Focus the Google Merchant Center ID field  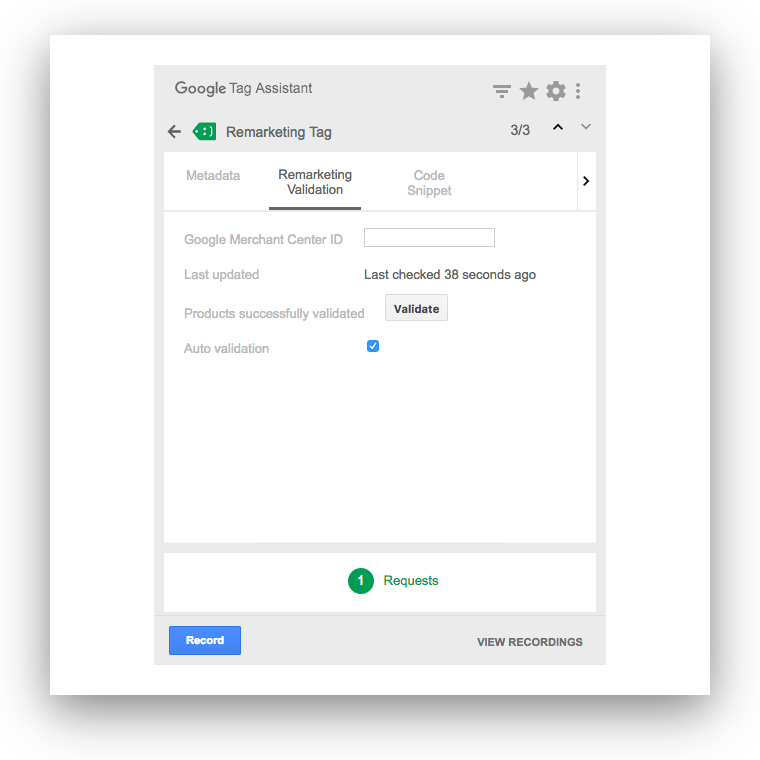click(x=429, y=238)
